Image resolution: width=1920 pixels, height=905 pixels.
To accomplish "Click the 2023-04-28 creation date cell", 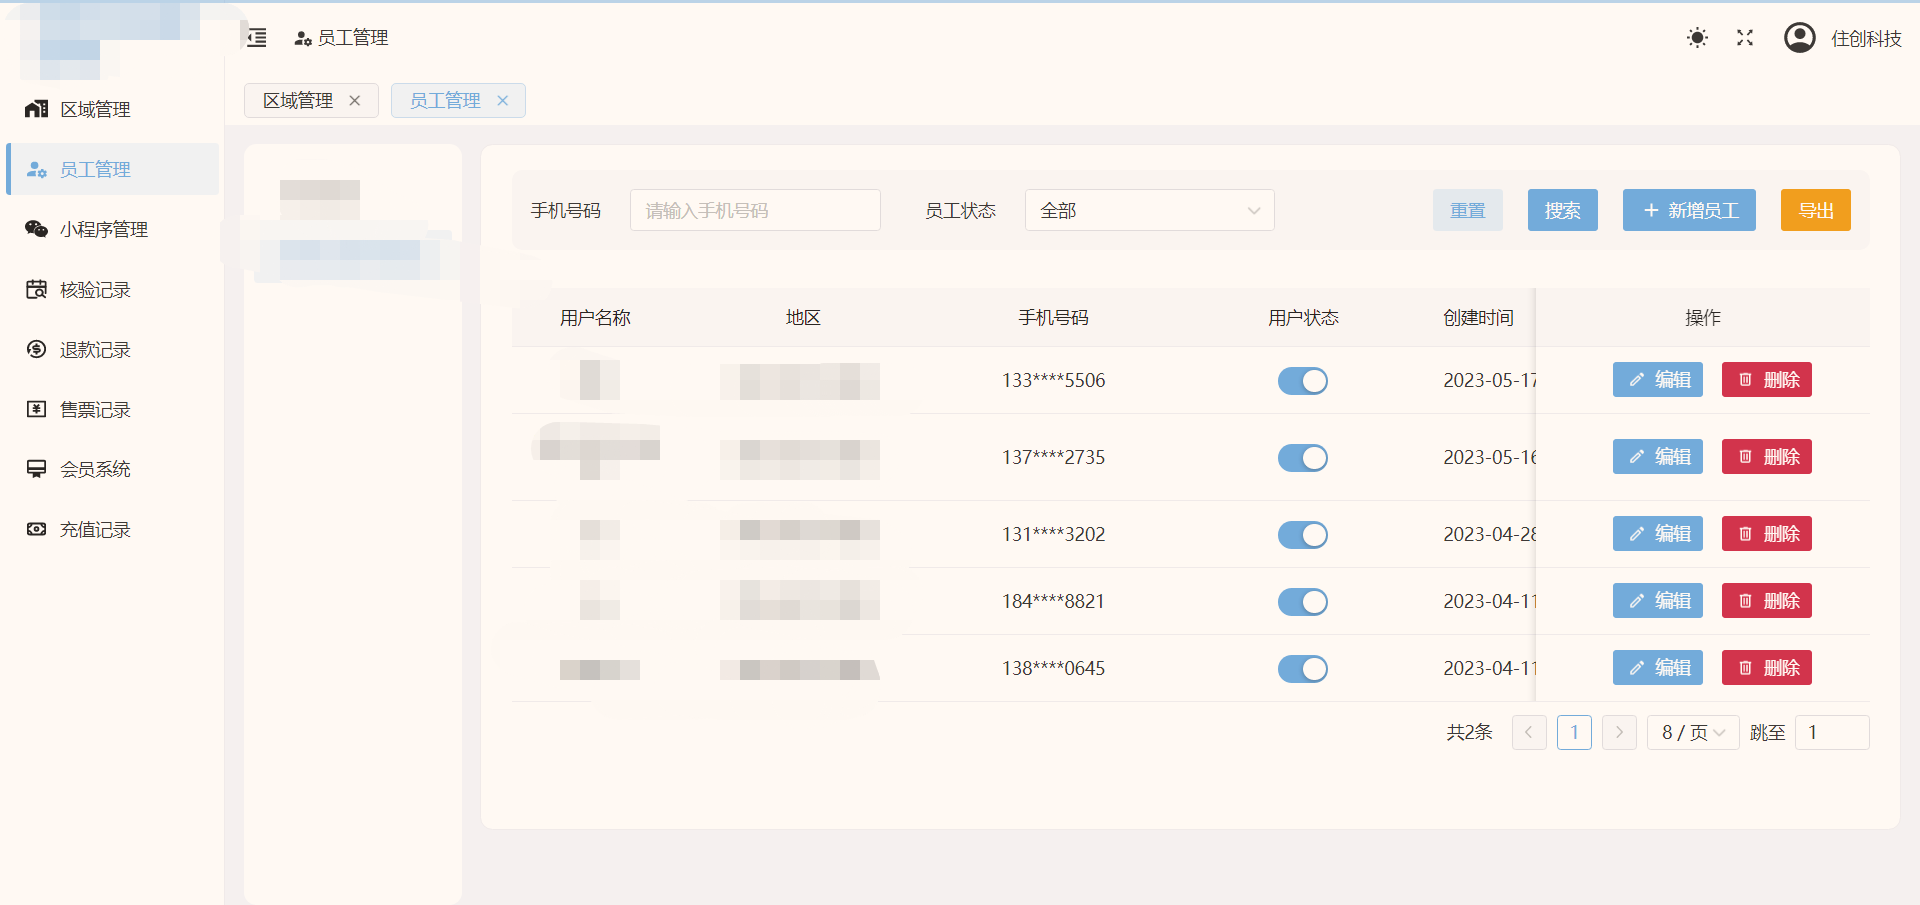I will [x=1490, y=534].
